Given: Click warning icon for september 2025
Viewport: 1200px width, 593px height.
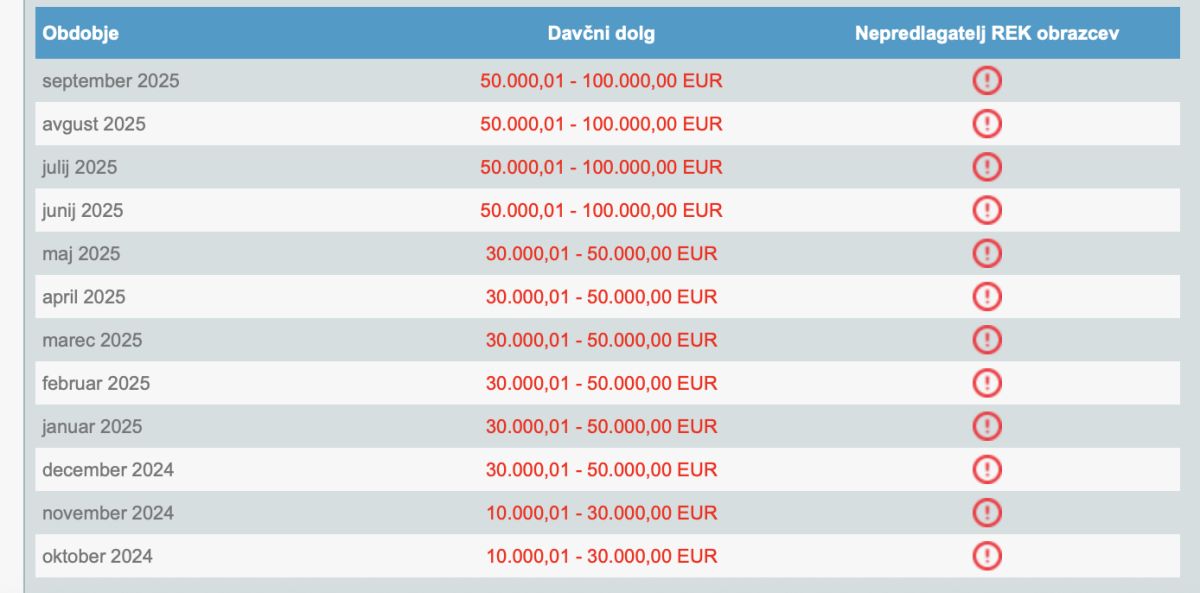Looking at the screenshot, I should (987, 81).
